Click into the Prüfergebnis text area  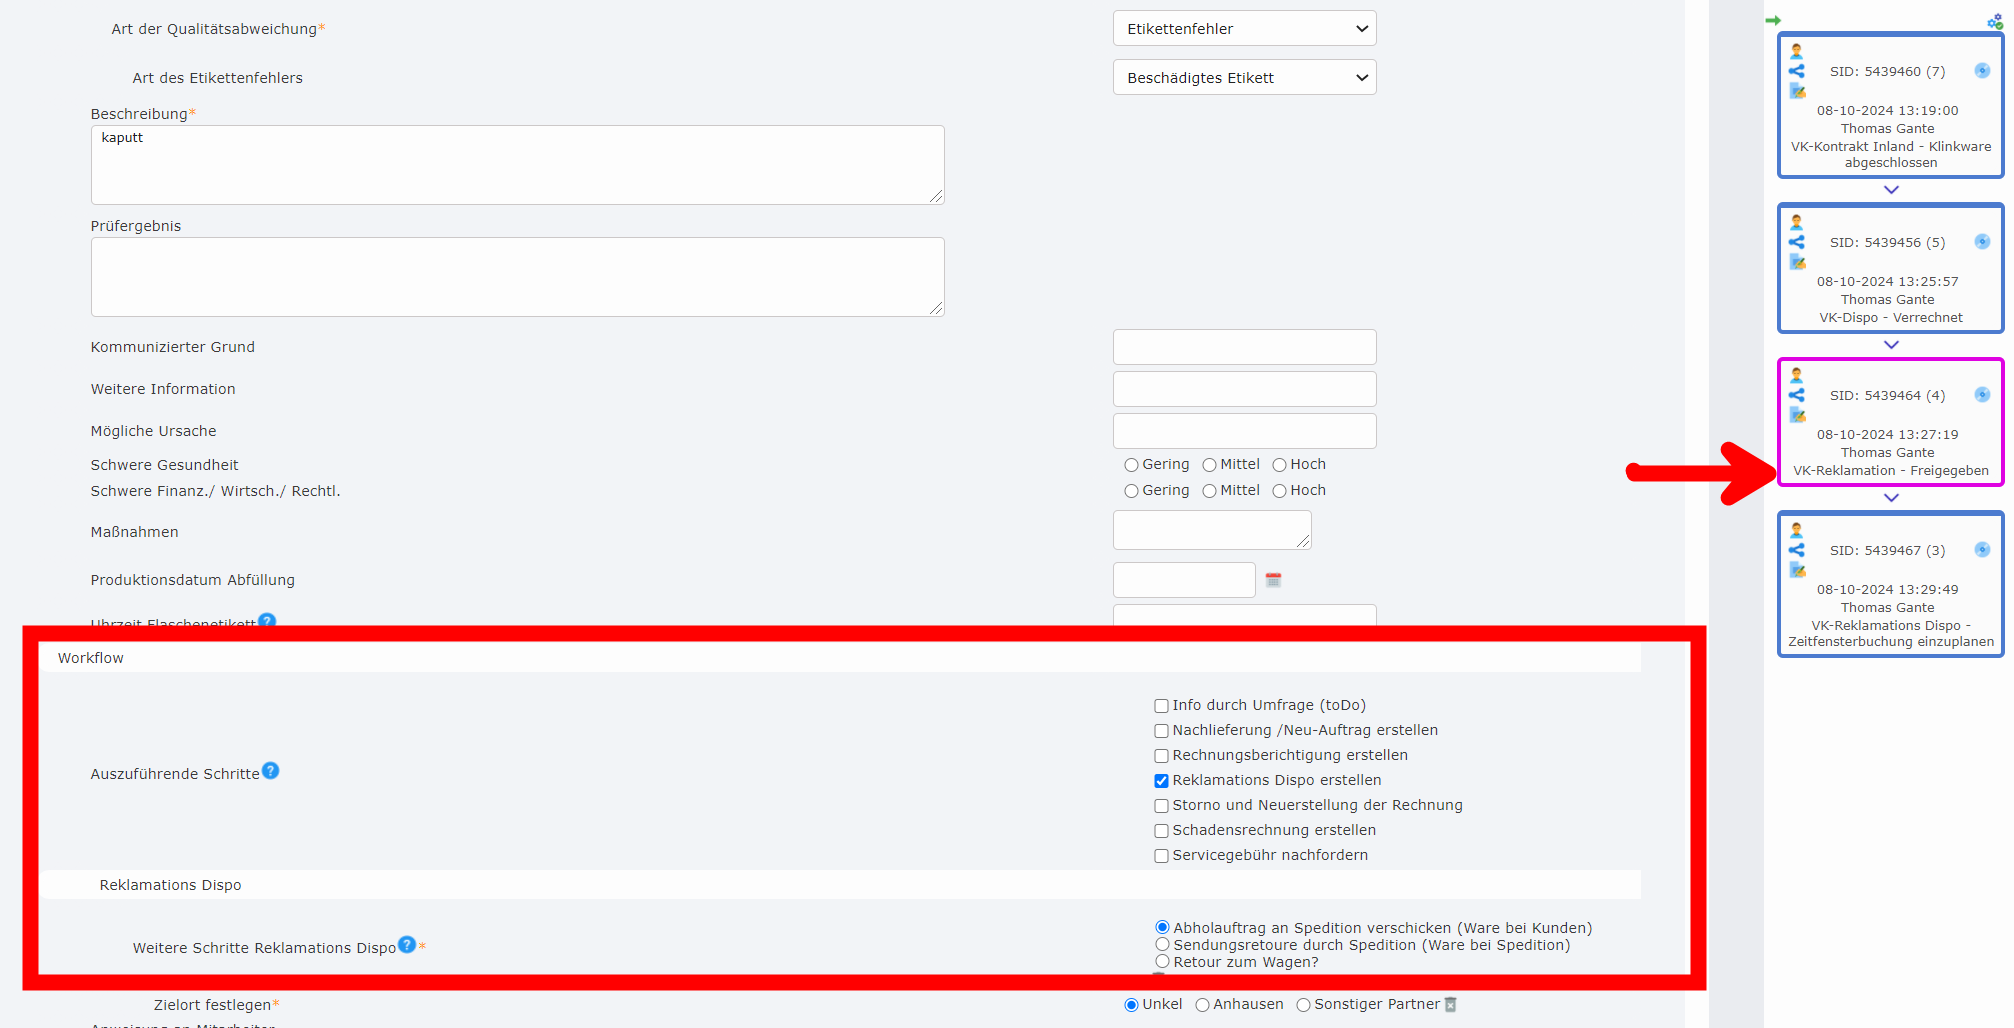(517, 277)
